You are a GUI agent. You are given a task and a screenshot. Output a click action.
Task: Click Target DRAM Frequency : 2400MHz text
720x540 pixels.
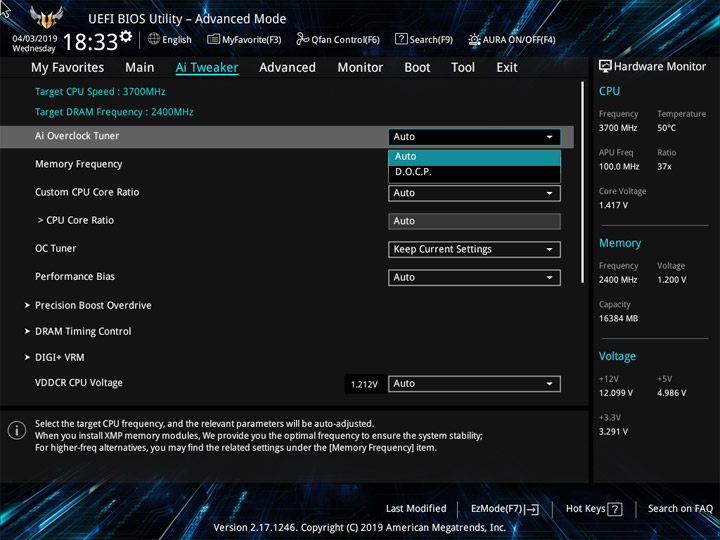click(x=114, y=112)
